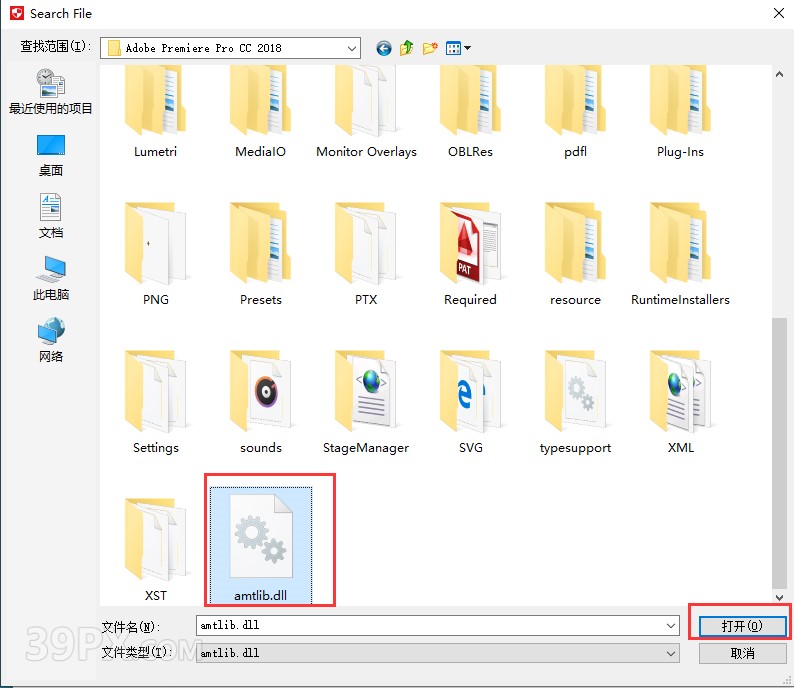Go up one folder level icon
Image resolution: width=794 pixels, height=688 pixels.
coord(407,48)
